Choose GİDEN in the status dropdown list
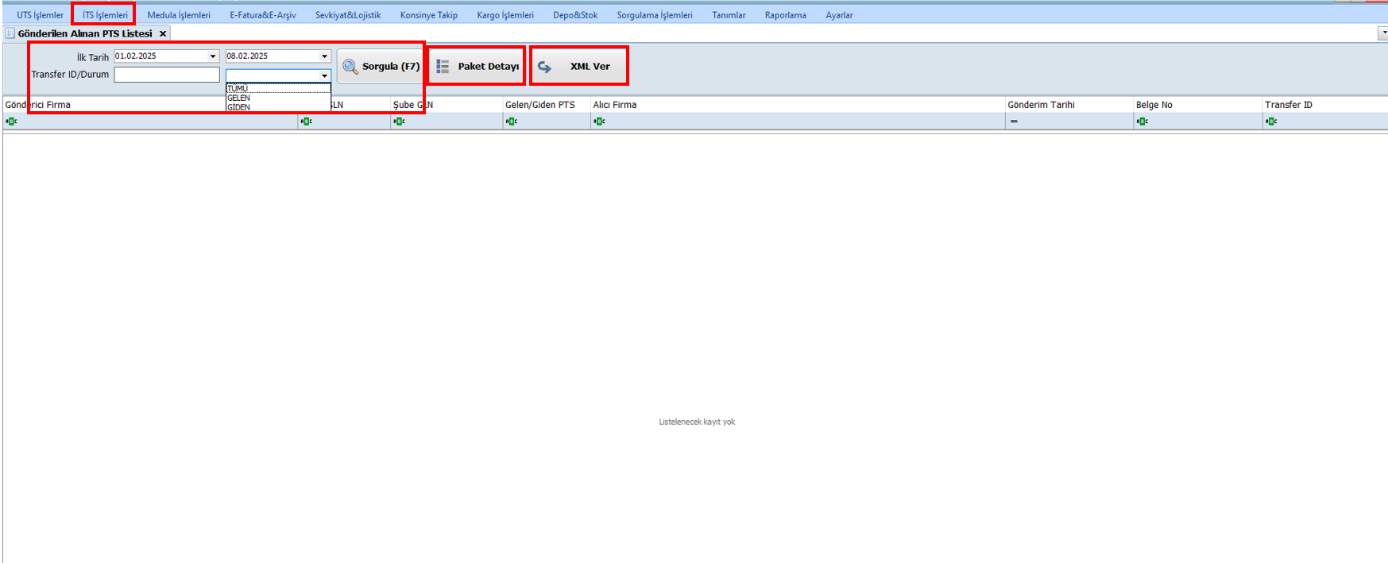 point(239,106)
